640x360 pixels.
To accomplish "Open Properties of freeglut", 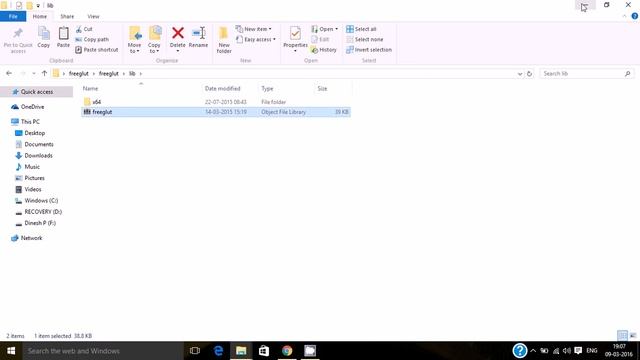I will pyautogui.click(x=295, y=39).
